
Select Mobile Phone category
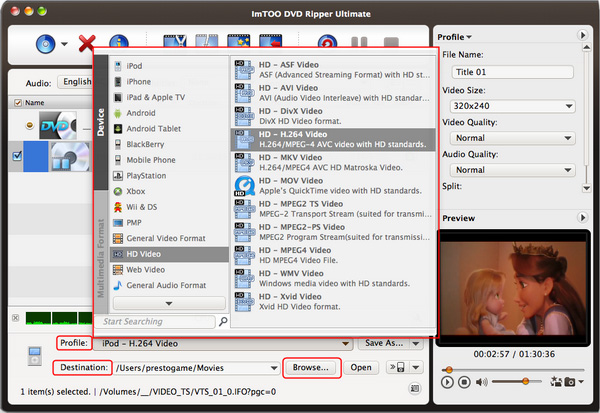pos(169,160)
